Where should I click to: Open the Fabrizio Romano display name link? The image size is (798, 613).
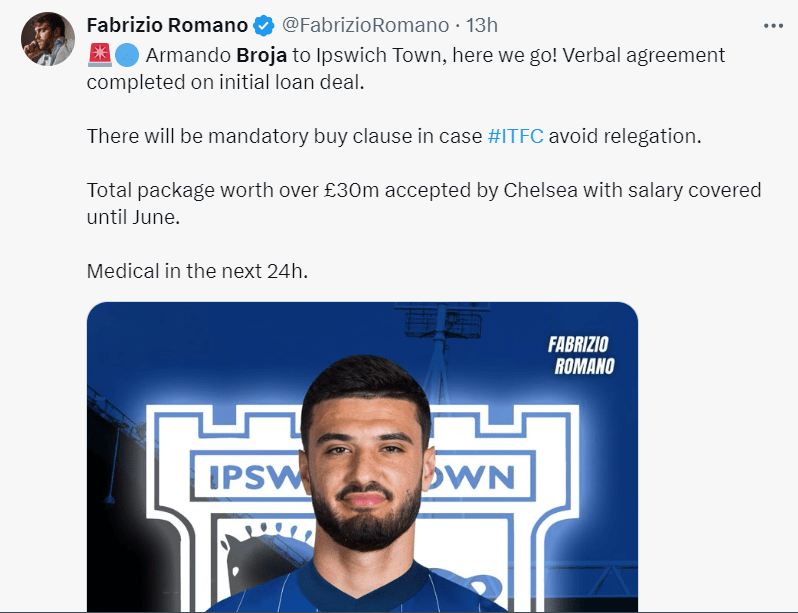click(x=167, y=25)
